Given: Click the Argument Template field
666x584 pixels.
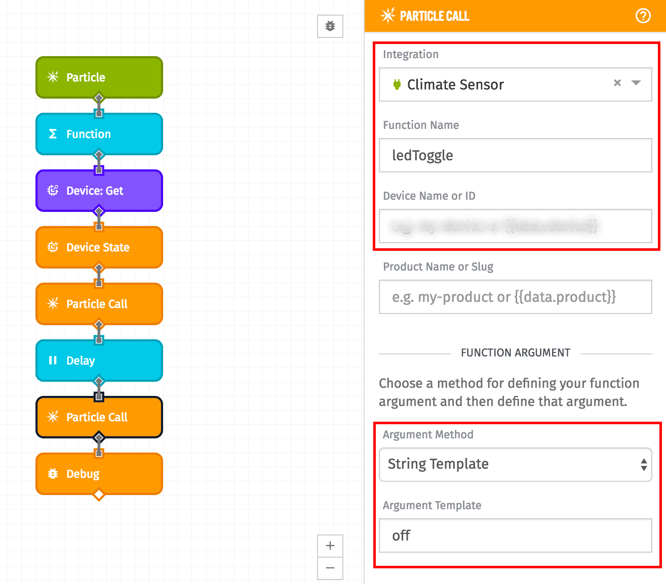Looking at the screenshot, I should (x=515, y=535).
